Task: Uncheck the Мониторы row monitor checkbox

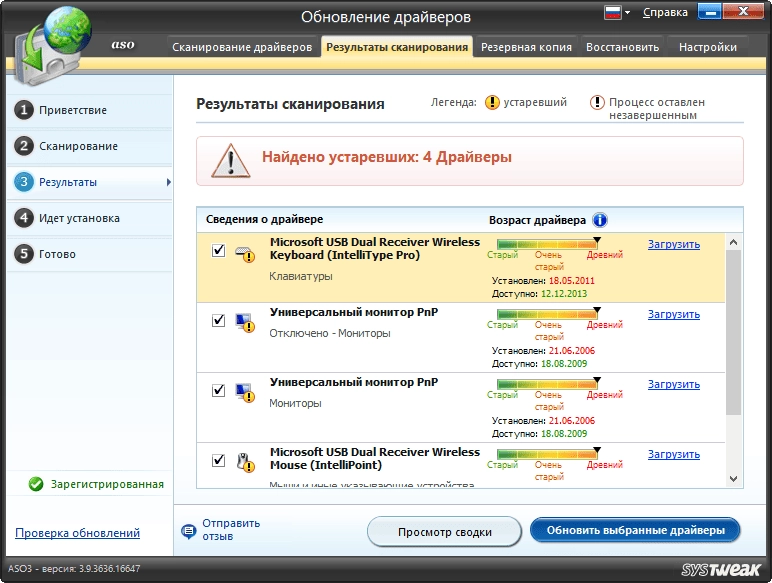Action: click(x=219, y=390)
